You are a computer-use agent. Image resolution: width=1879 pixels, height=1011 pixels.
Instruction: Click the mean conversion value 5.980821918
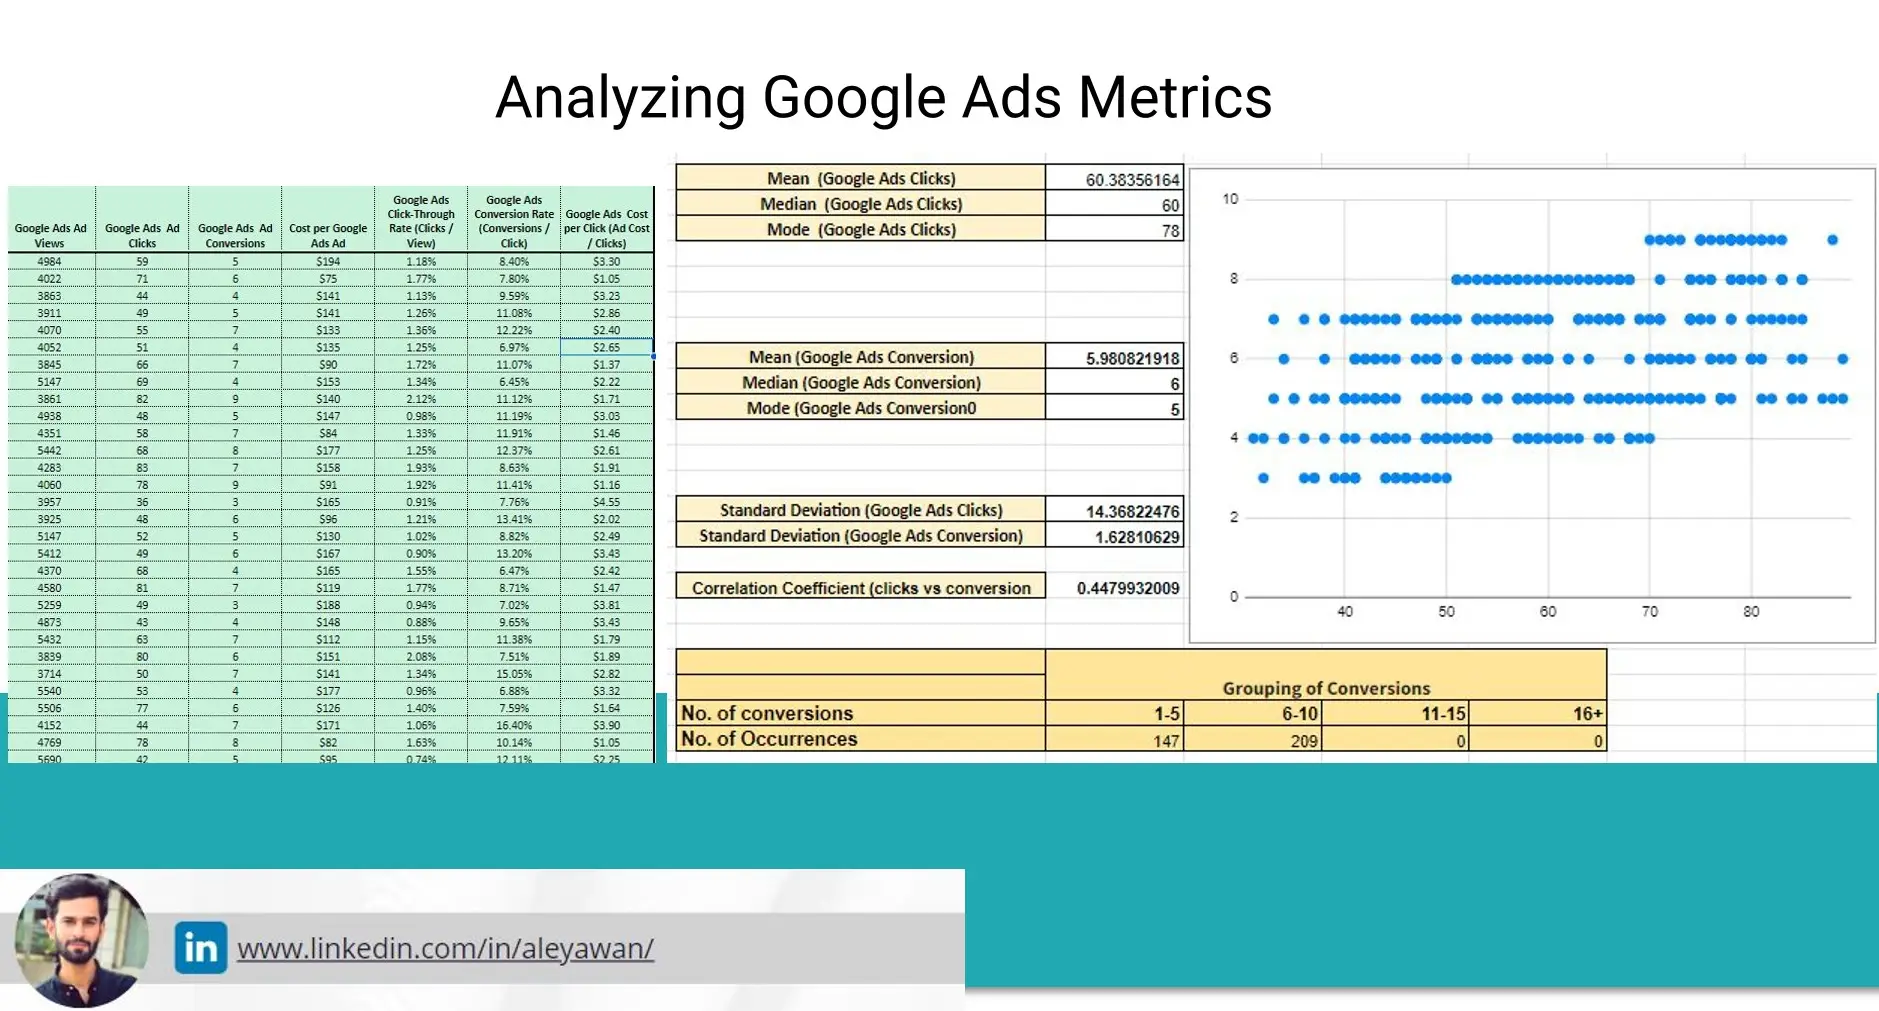click(x=1115, y=358)
